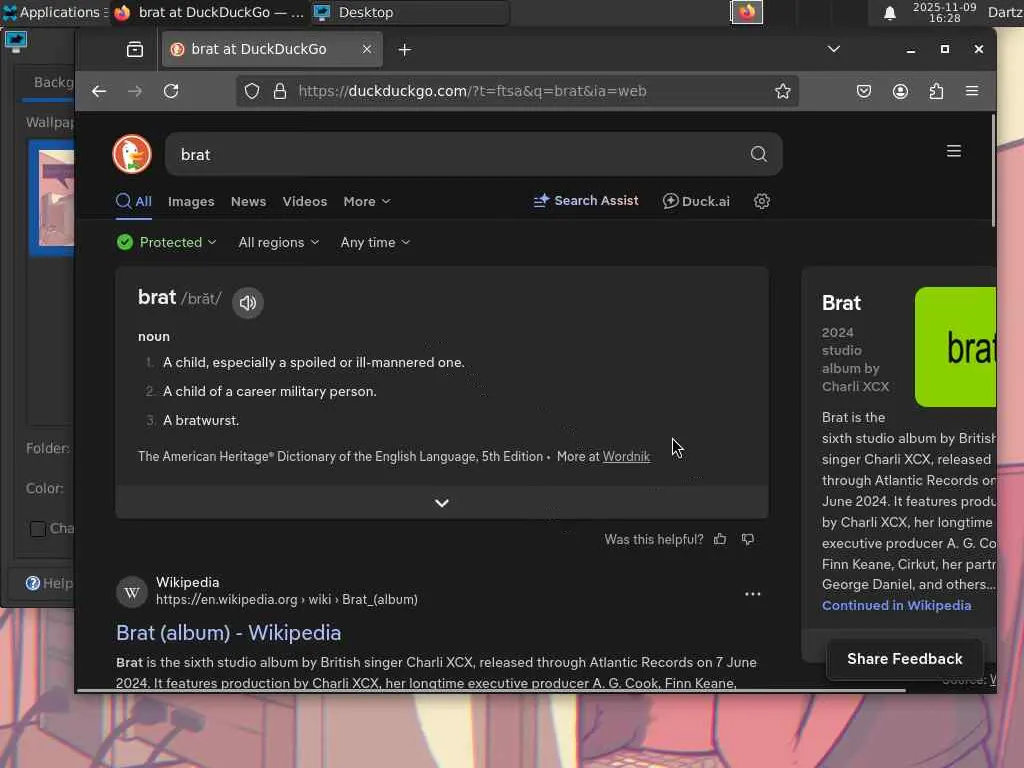This screenshot has width=1024, height=768.
Task: Close the brat at DuckDuckGo tab
Action: (x=367, y=49)
